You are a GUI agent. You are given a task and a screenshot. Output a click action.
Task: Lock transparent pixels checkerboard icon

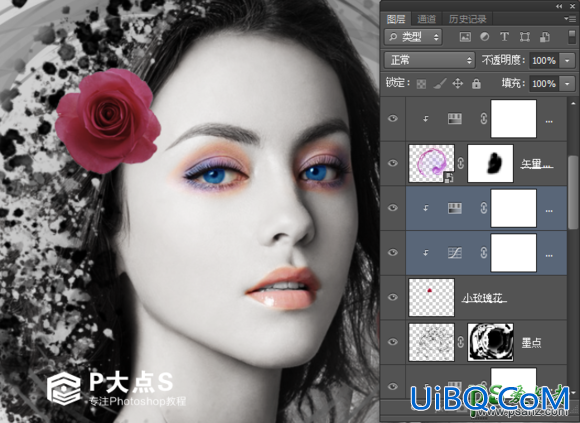click(421, 84)
